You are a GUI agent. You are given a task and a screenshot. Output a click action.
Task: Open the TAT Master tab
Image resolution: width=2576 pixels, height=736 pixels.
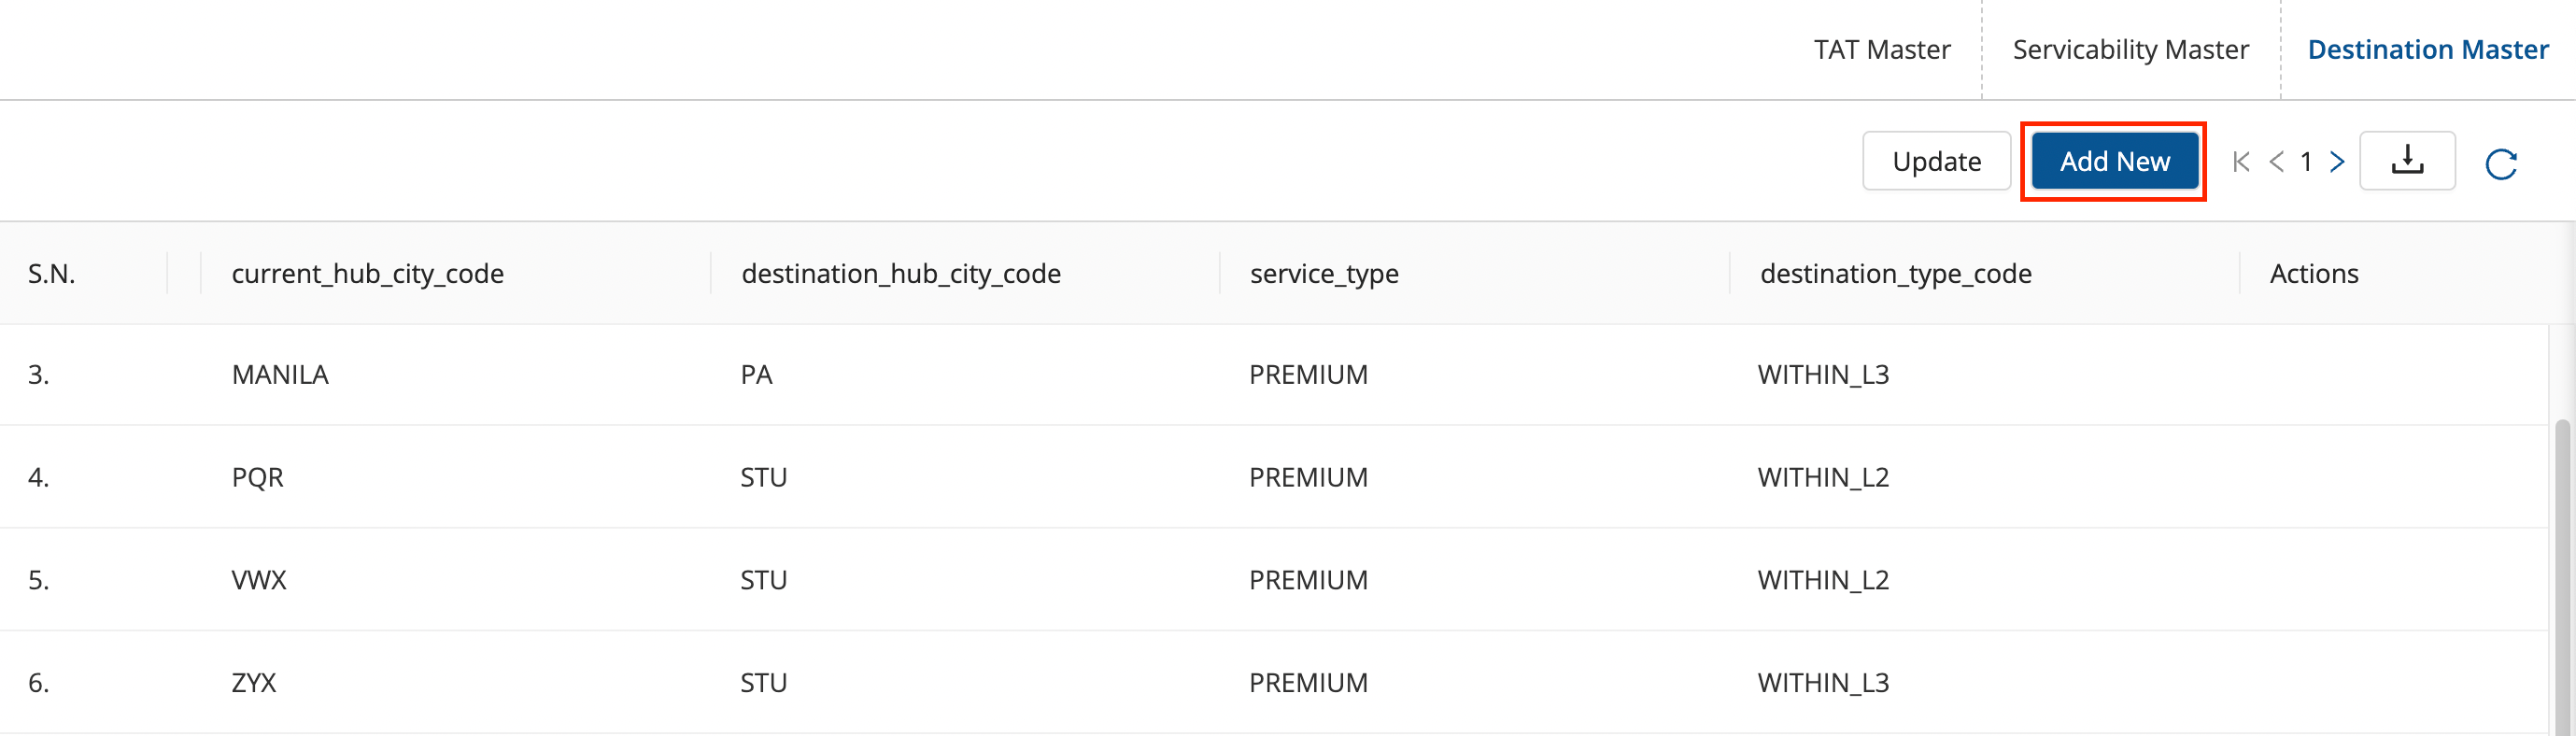[1881, 50]
